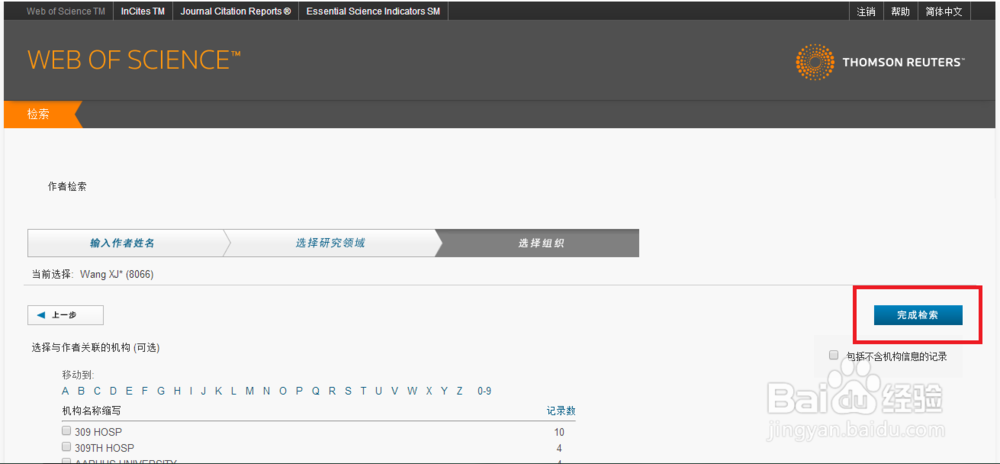Viewport: 1000px width, 464px height.
Task: Jump to letter H institutions
Action: 177,391
